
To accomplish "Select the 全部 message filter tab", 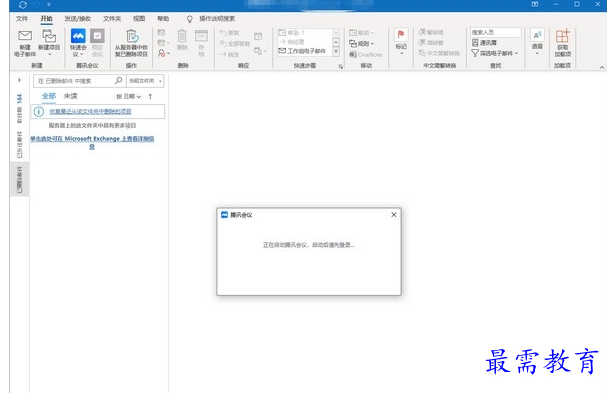I will click(49, 96).
